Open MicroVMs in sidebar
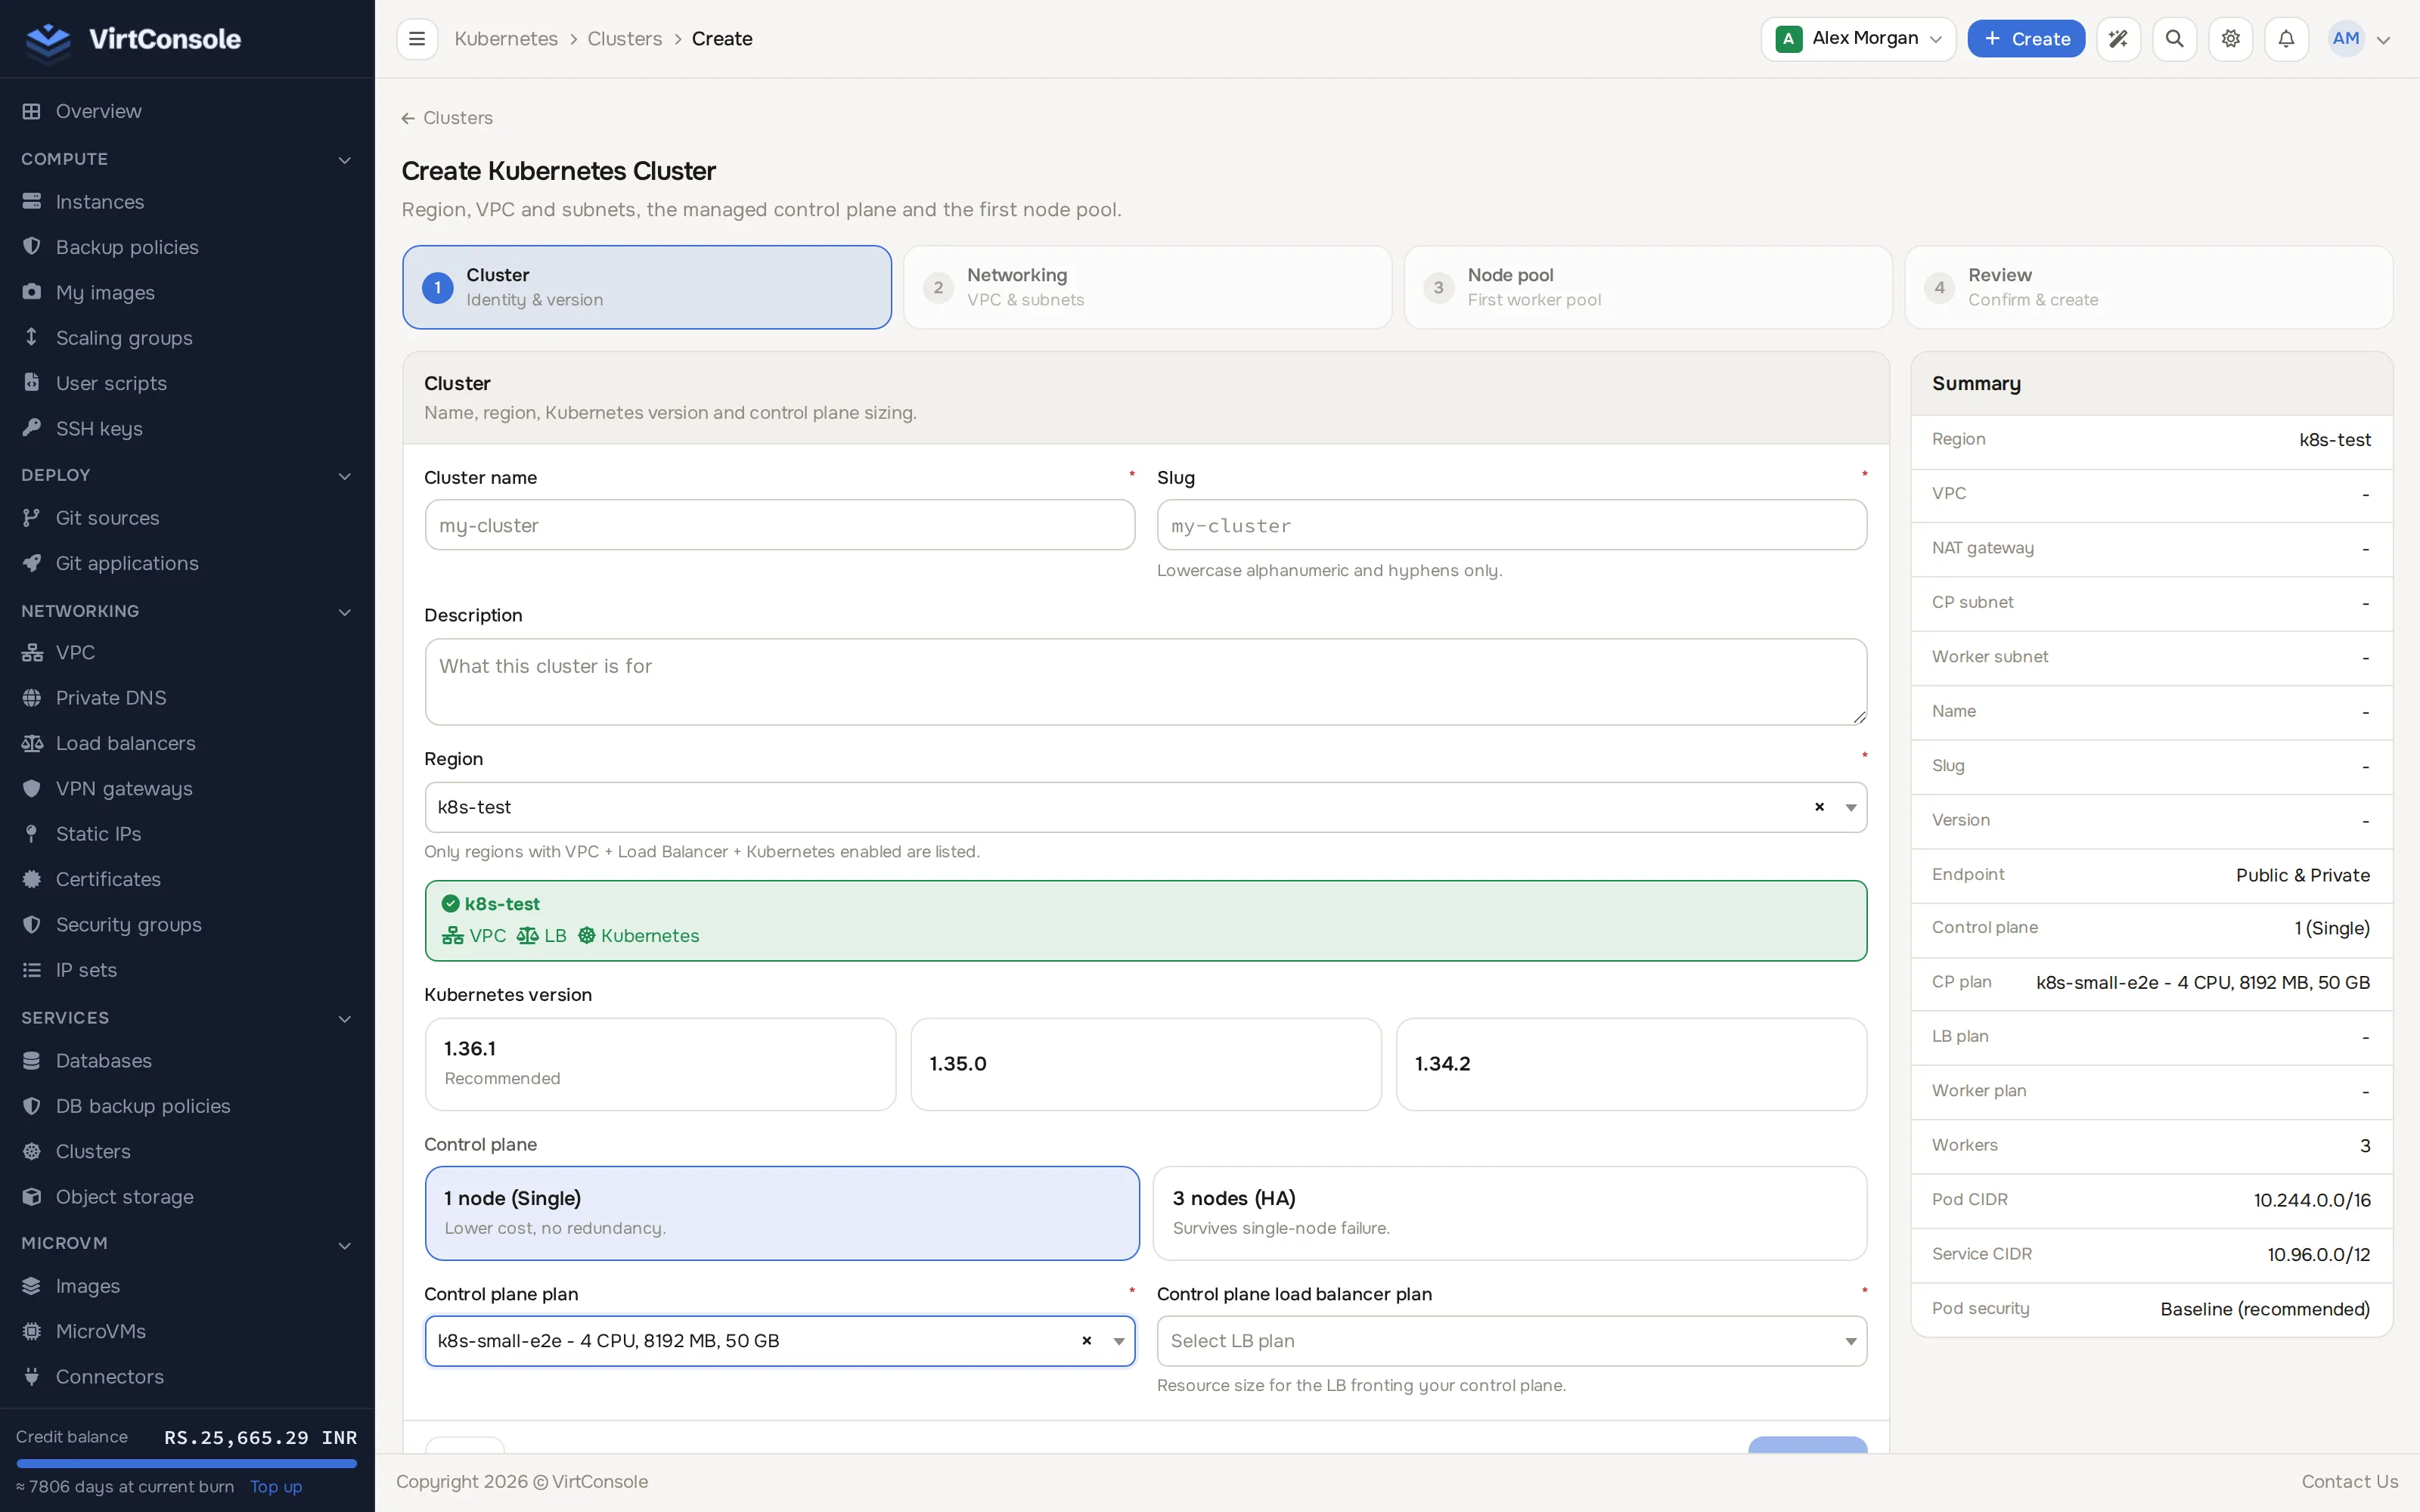 [187, 1331]
